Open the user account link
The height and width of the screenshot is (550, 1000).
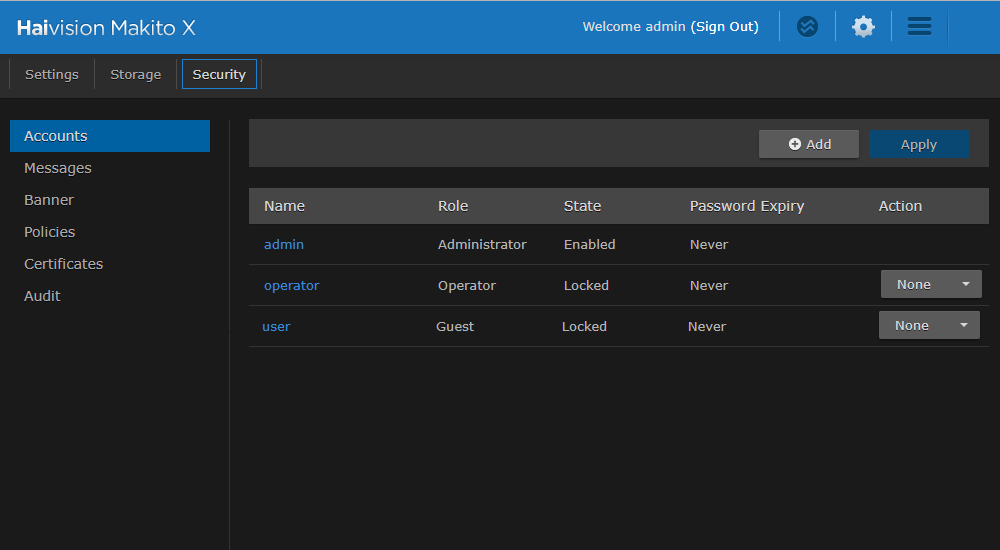(x=276, y=327)
